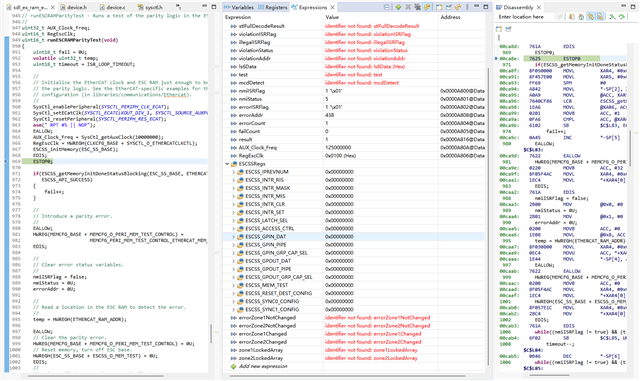The height and width of the screenshot is (381, 640).
Task: Click Home icon in Disassembly toolbar
Action: coord(581,17)
